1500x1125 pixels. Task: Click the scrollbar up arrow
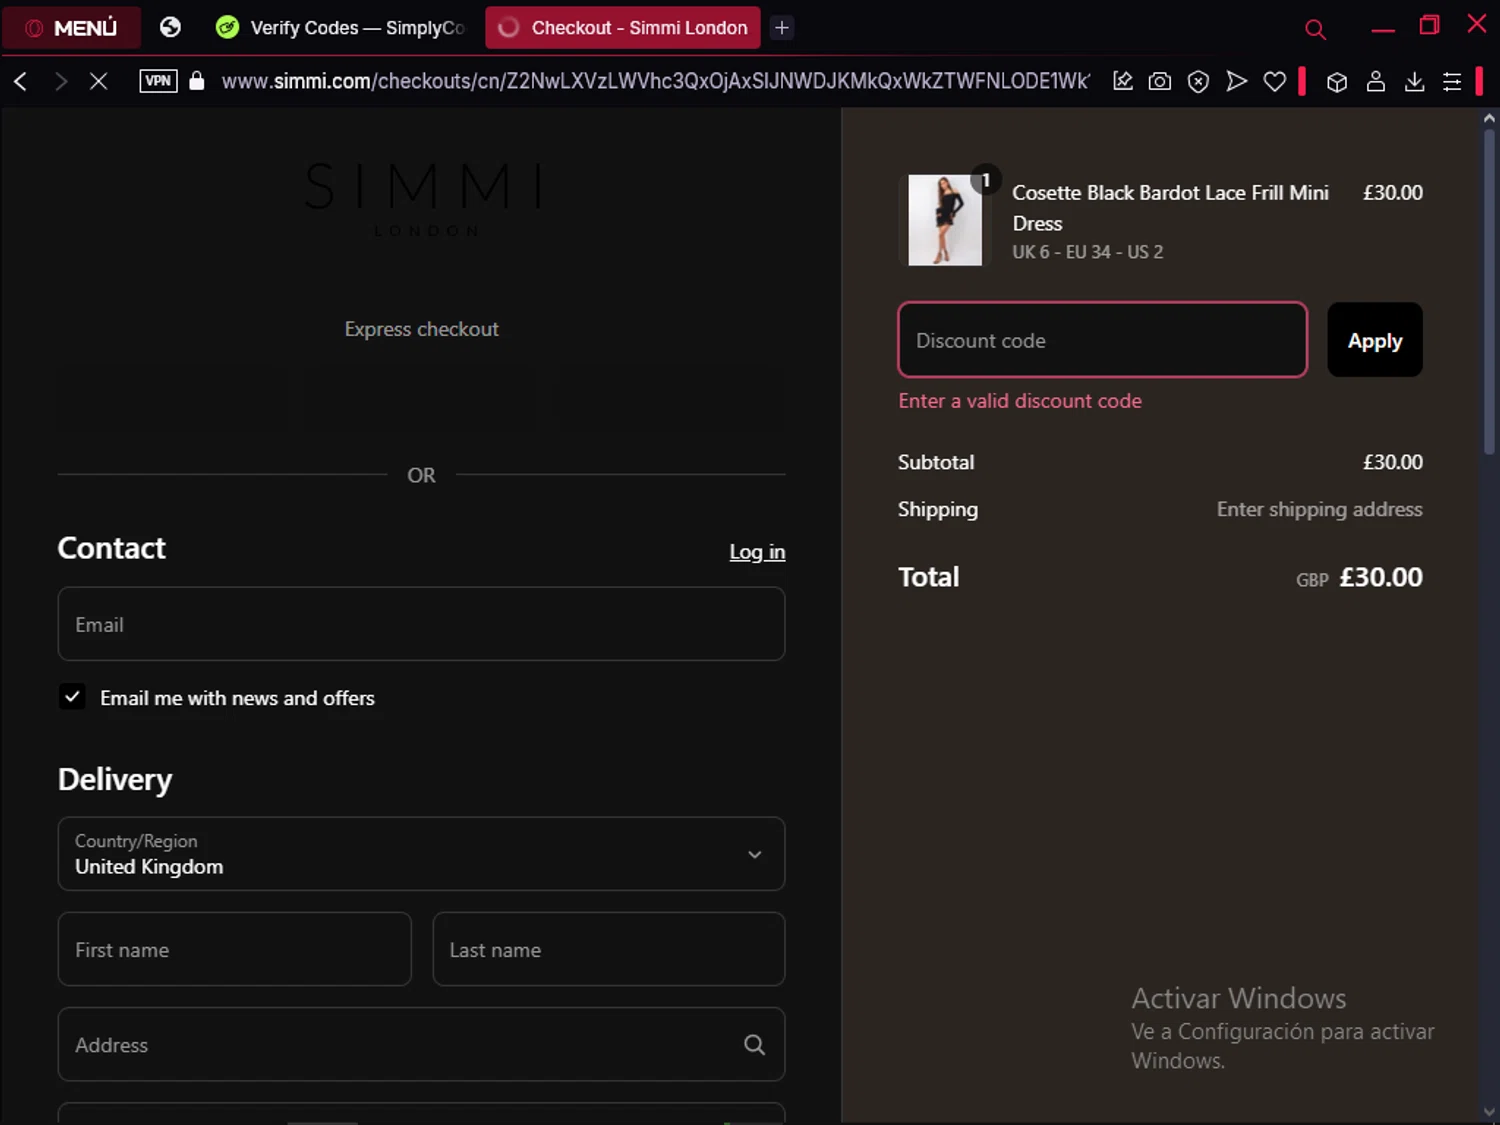click(1489, 118)
